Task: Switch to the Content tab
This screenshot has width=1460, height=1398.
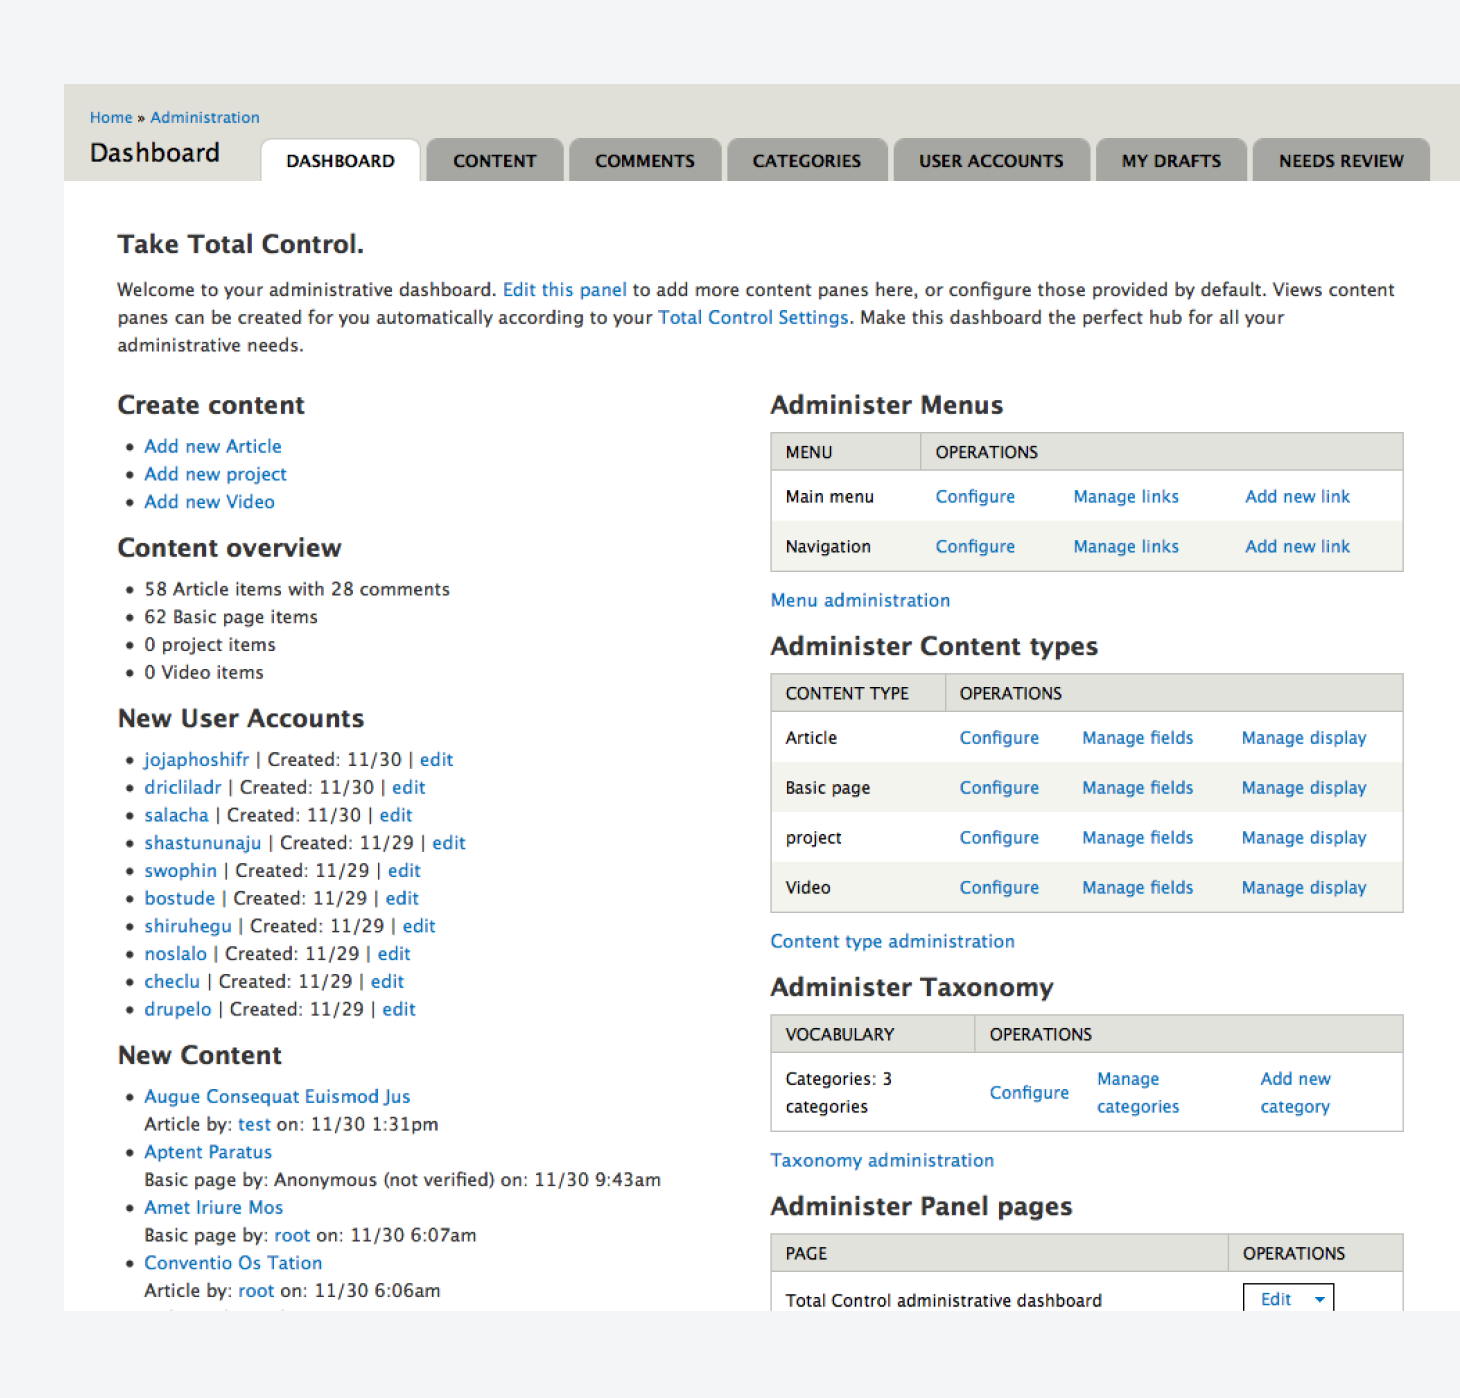Action: pyautogui.click(x=494, y=160)
